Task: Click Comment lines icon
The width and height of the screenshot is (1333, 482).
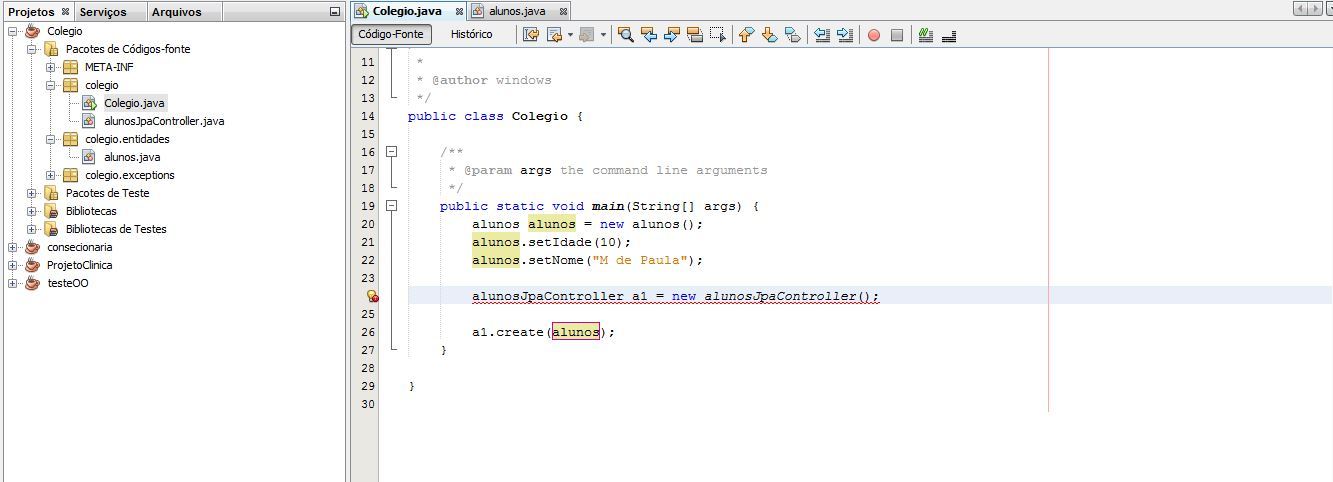Action: point(926,35)
